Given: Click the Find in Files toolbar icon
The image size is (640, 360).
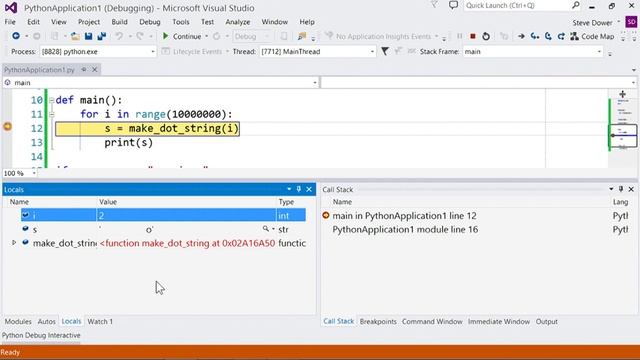Looking at the screenshot, I should coord(302,36).
